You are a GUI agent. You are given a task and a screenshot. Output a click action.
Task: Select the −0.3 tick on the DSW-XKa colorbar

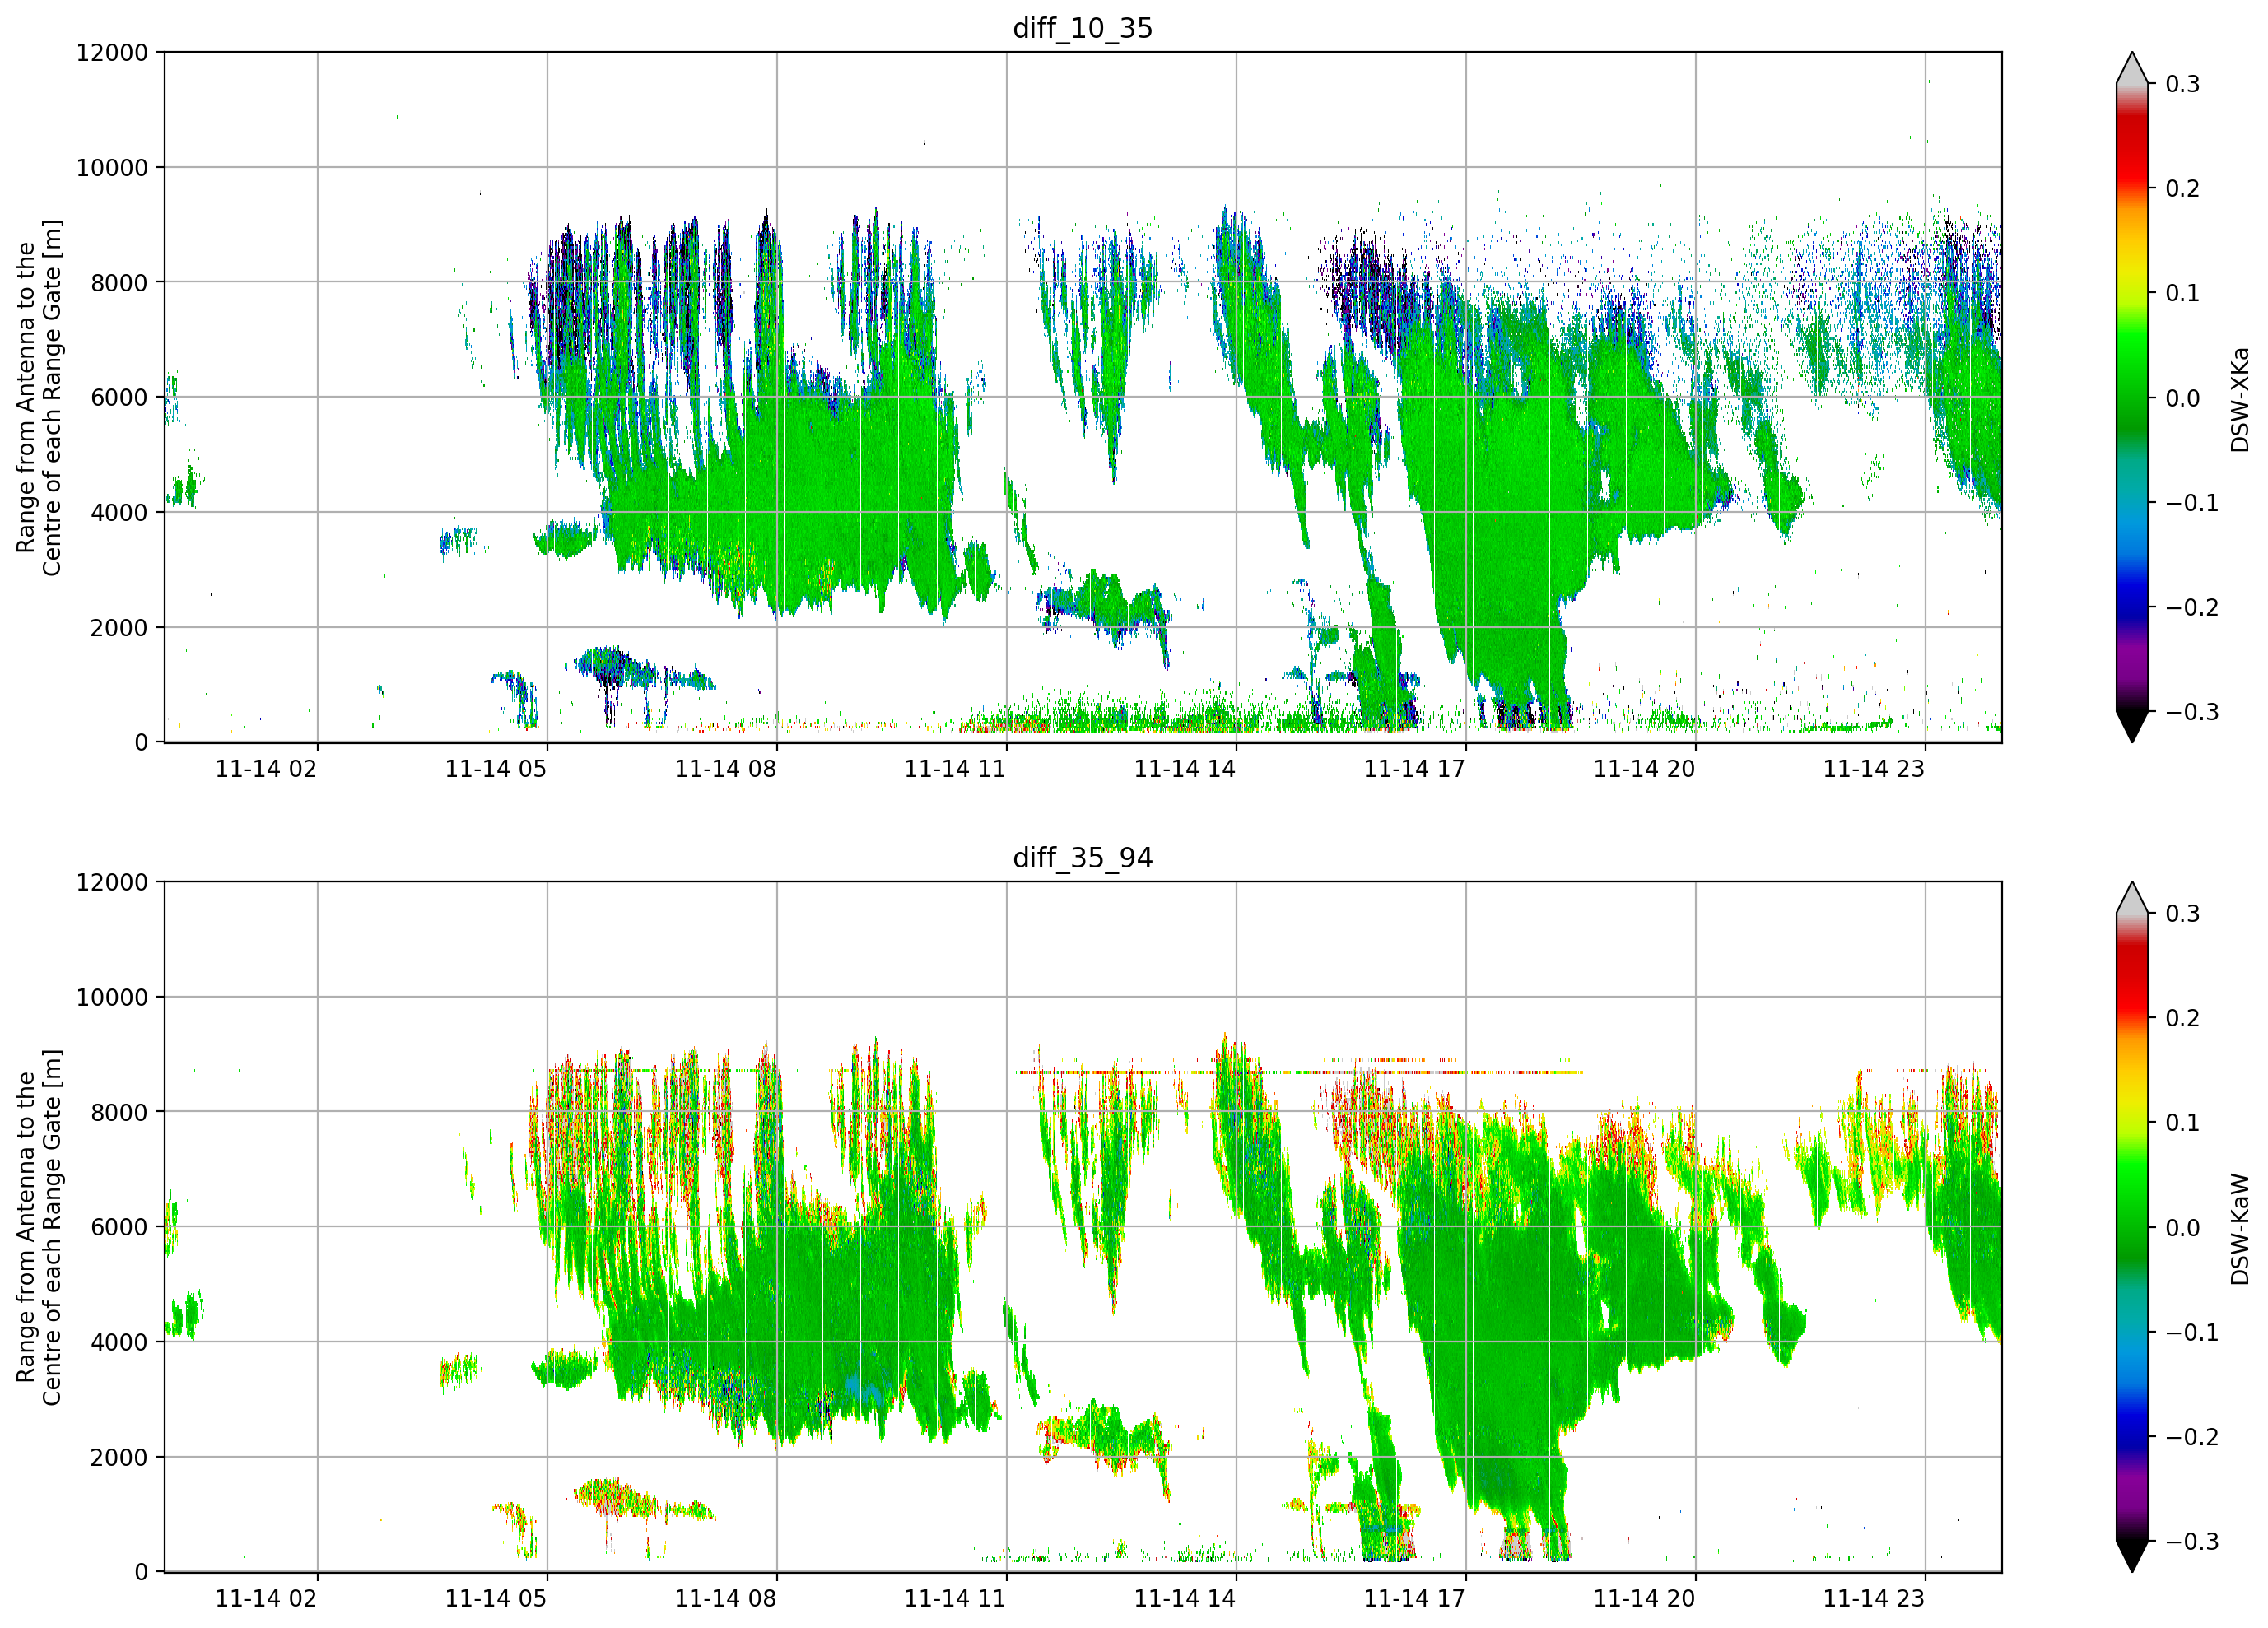click(2192, 712)
